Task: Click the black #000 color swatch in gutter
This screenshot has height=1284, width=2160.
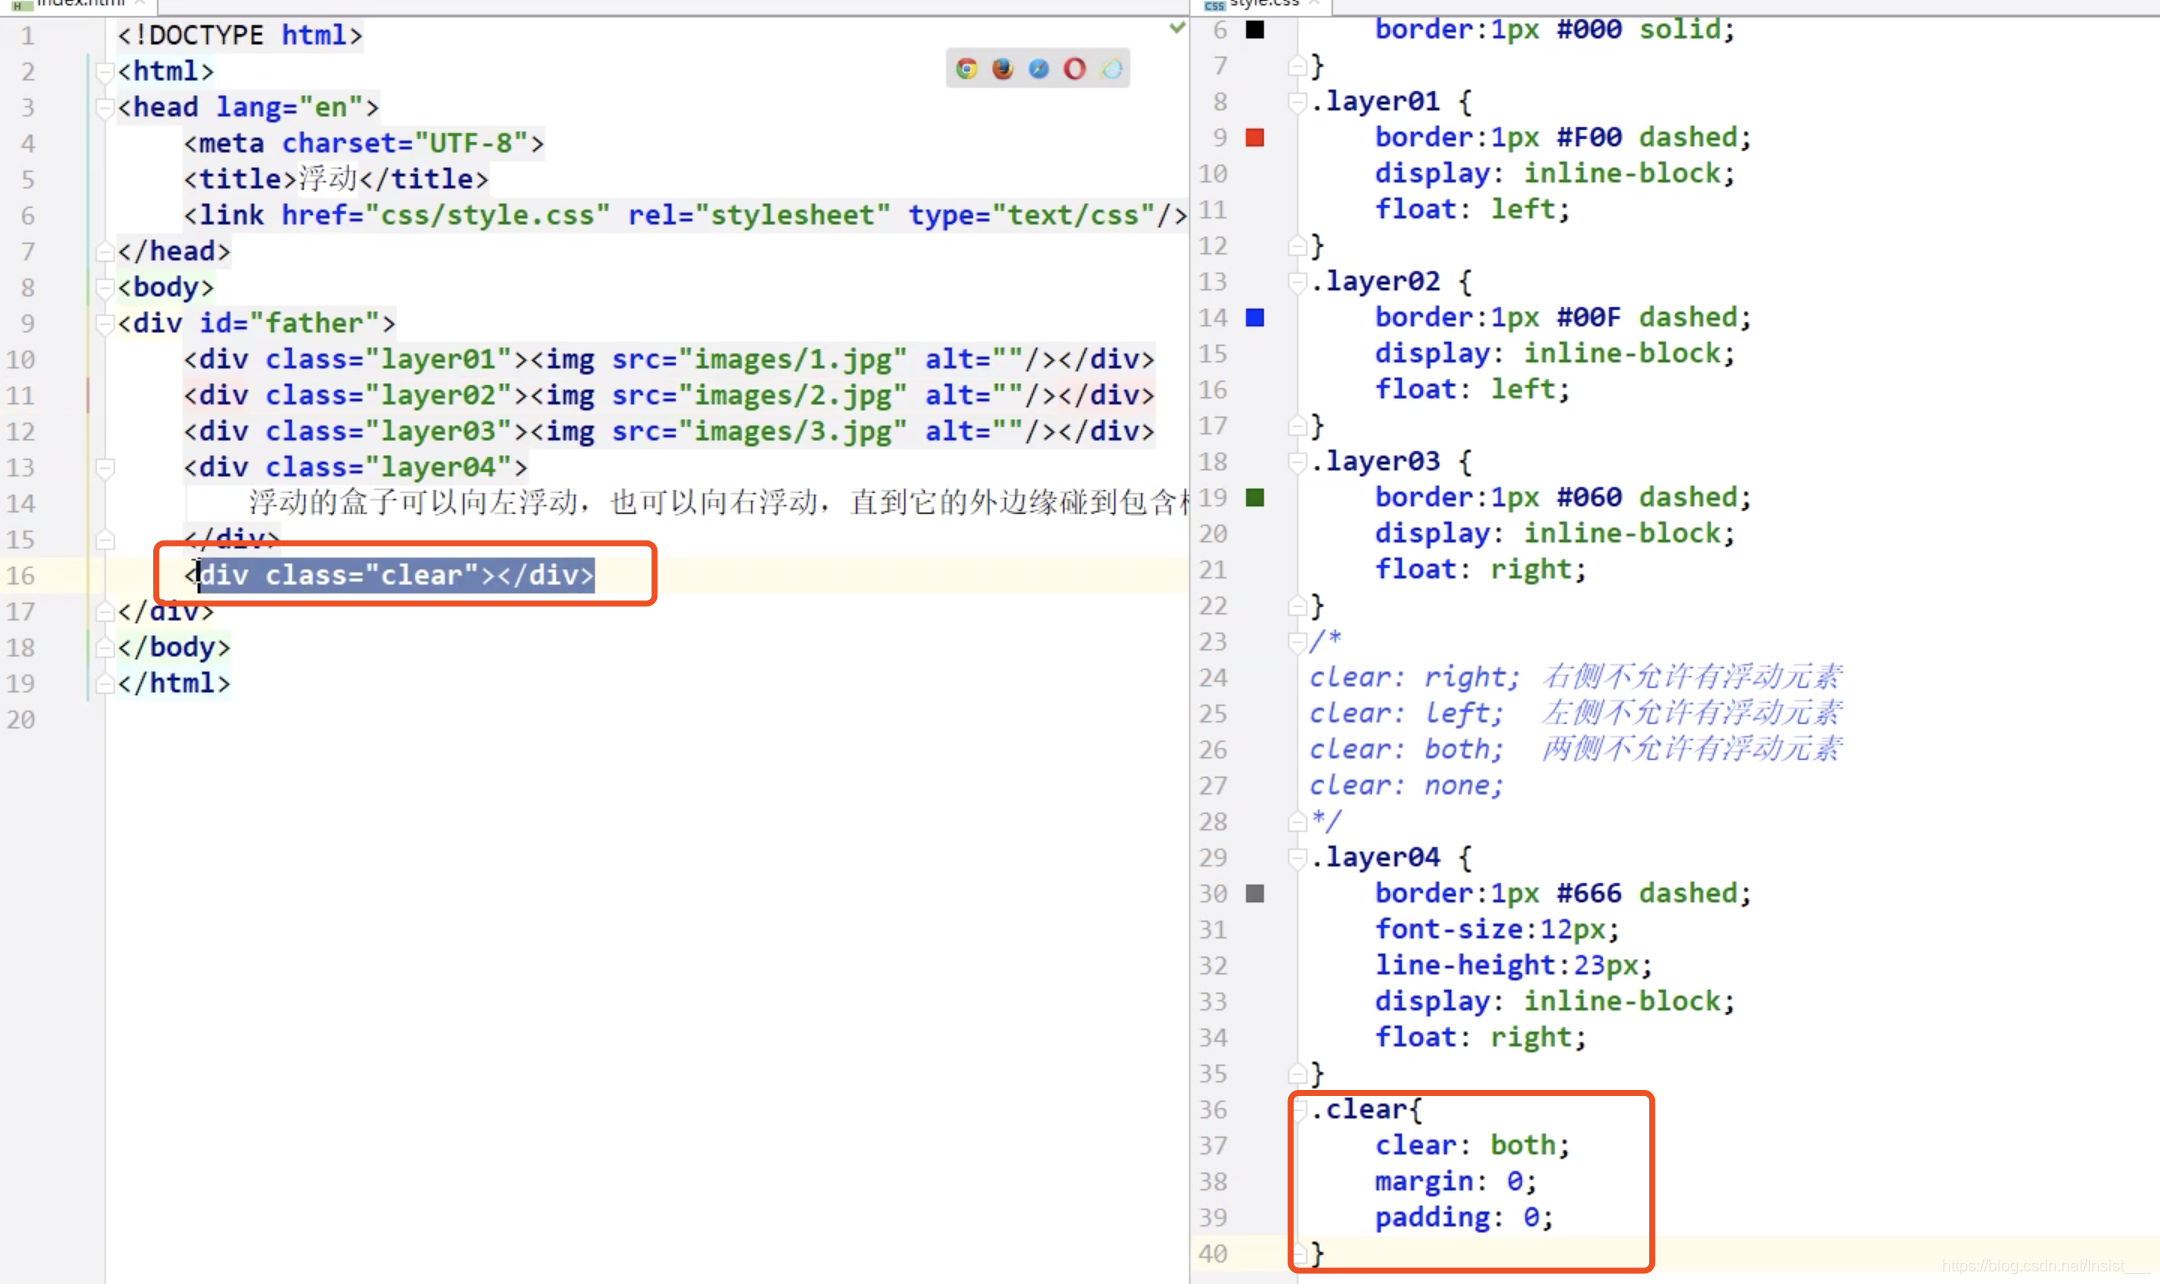Action: pyautogui.click(x=1255, y=30)
